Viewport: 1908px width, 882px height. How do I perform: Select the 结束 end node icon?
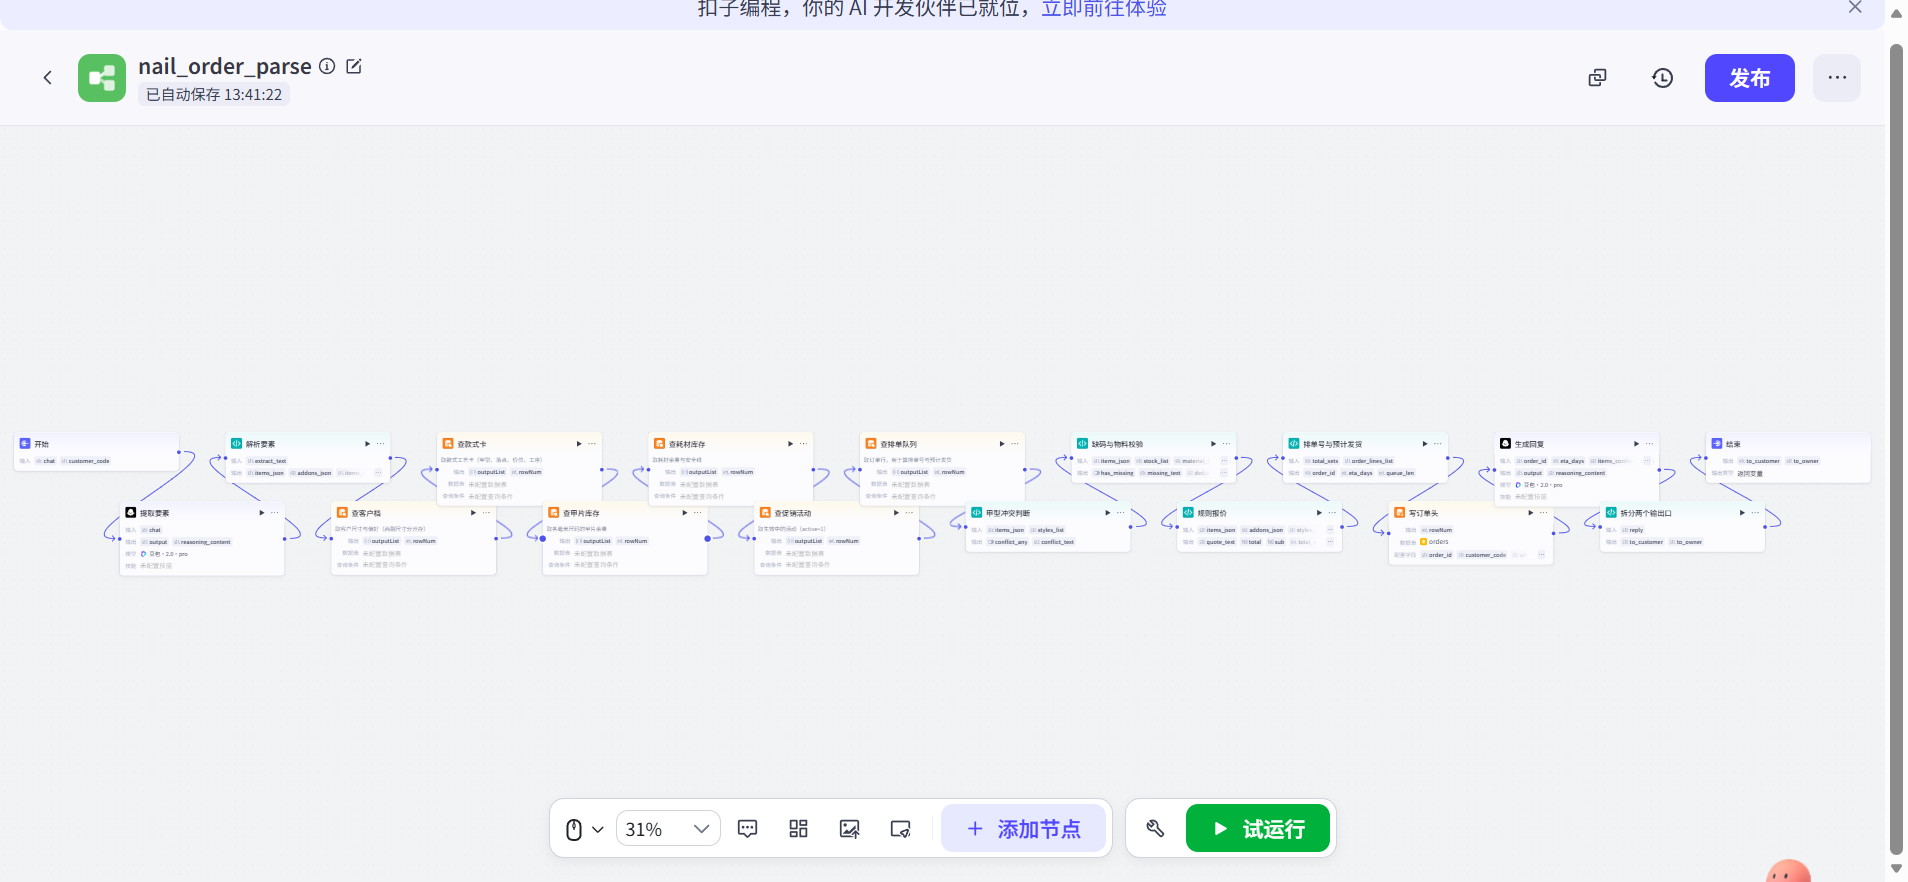click(1717, 443)
